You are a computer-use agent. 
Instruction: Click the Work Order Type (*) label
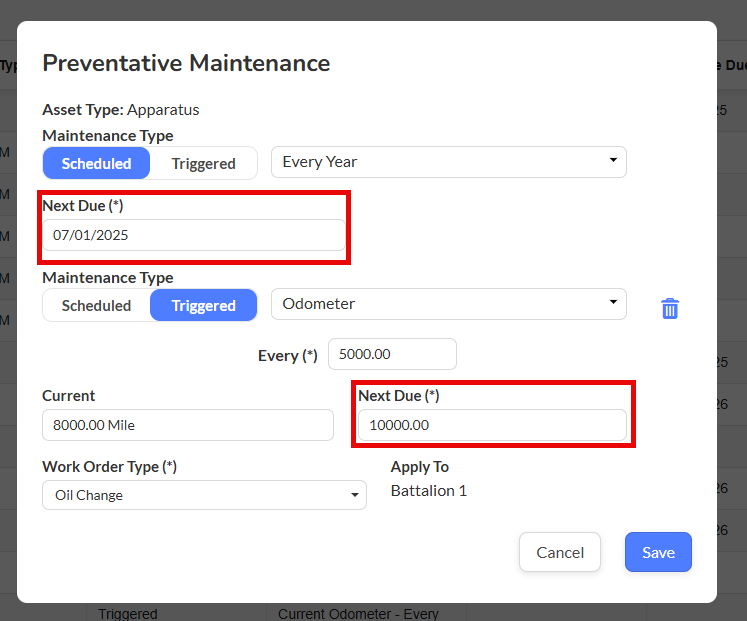109,467
